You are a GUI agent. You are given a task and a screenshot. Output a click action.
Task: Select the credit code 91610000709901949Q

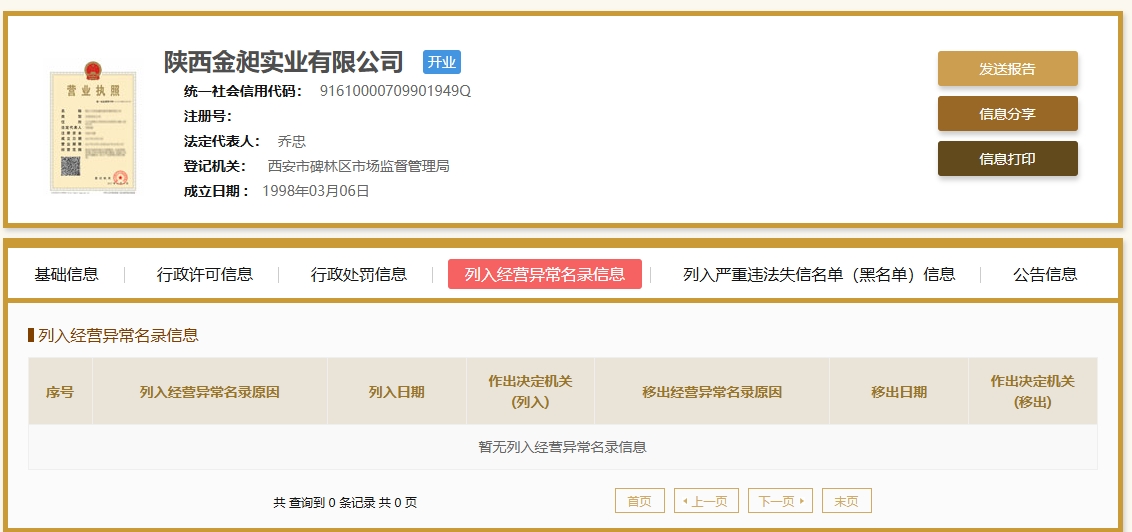point(396,91)
